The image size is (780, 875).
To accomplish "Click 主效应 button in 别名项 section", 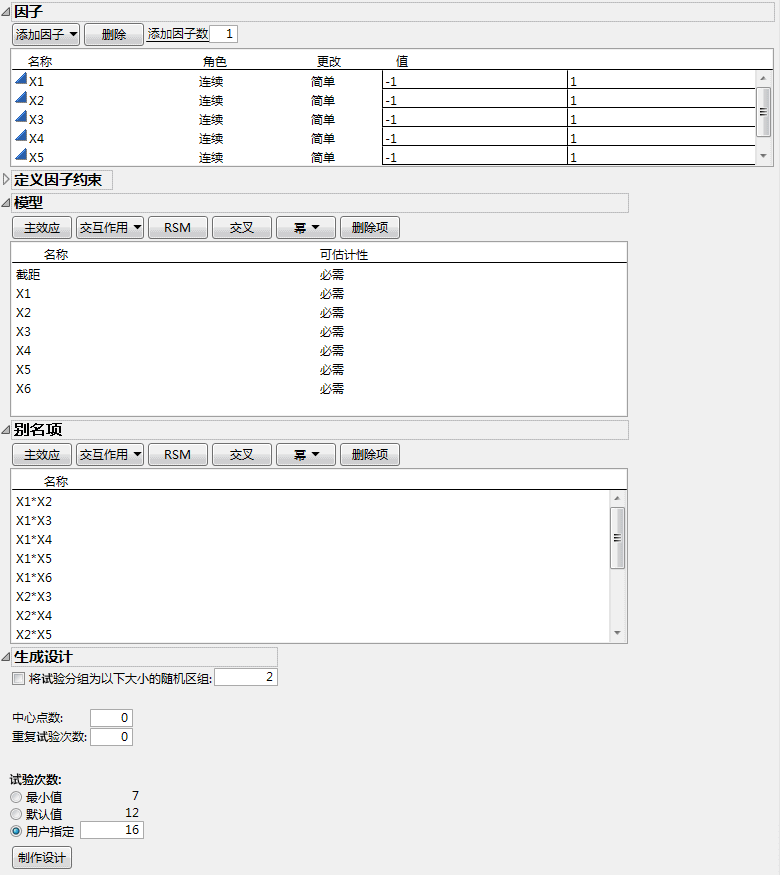I will pyautogui.click(x=42, y=455).
